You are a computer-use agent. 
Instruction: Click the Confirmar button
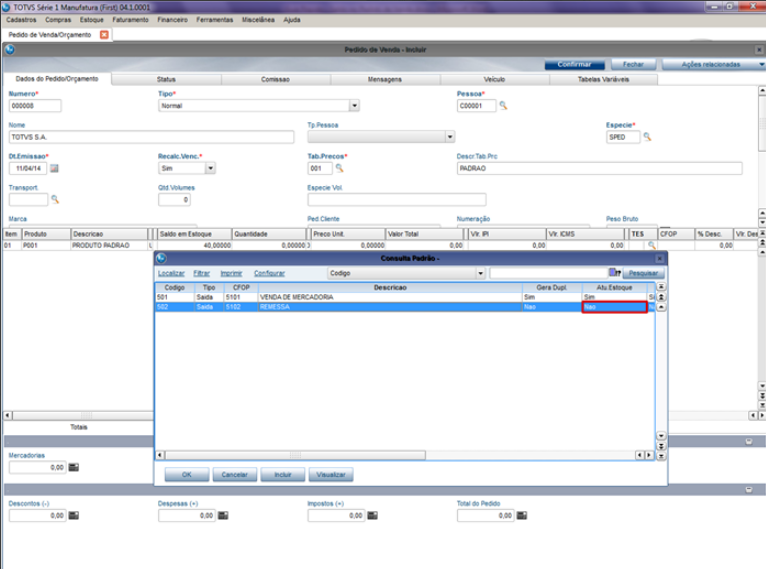574,64
